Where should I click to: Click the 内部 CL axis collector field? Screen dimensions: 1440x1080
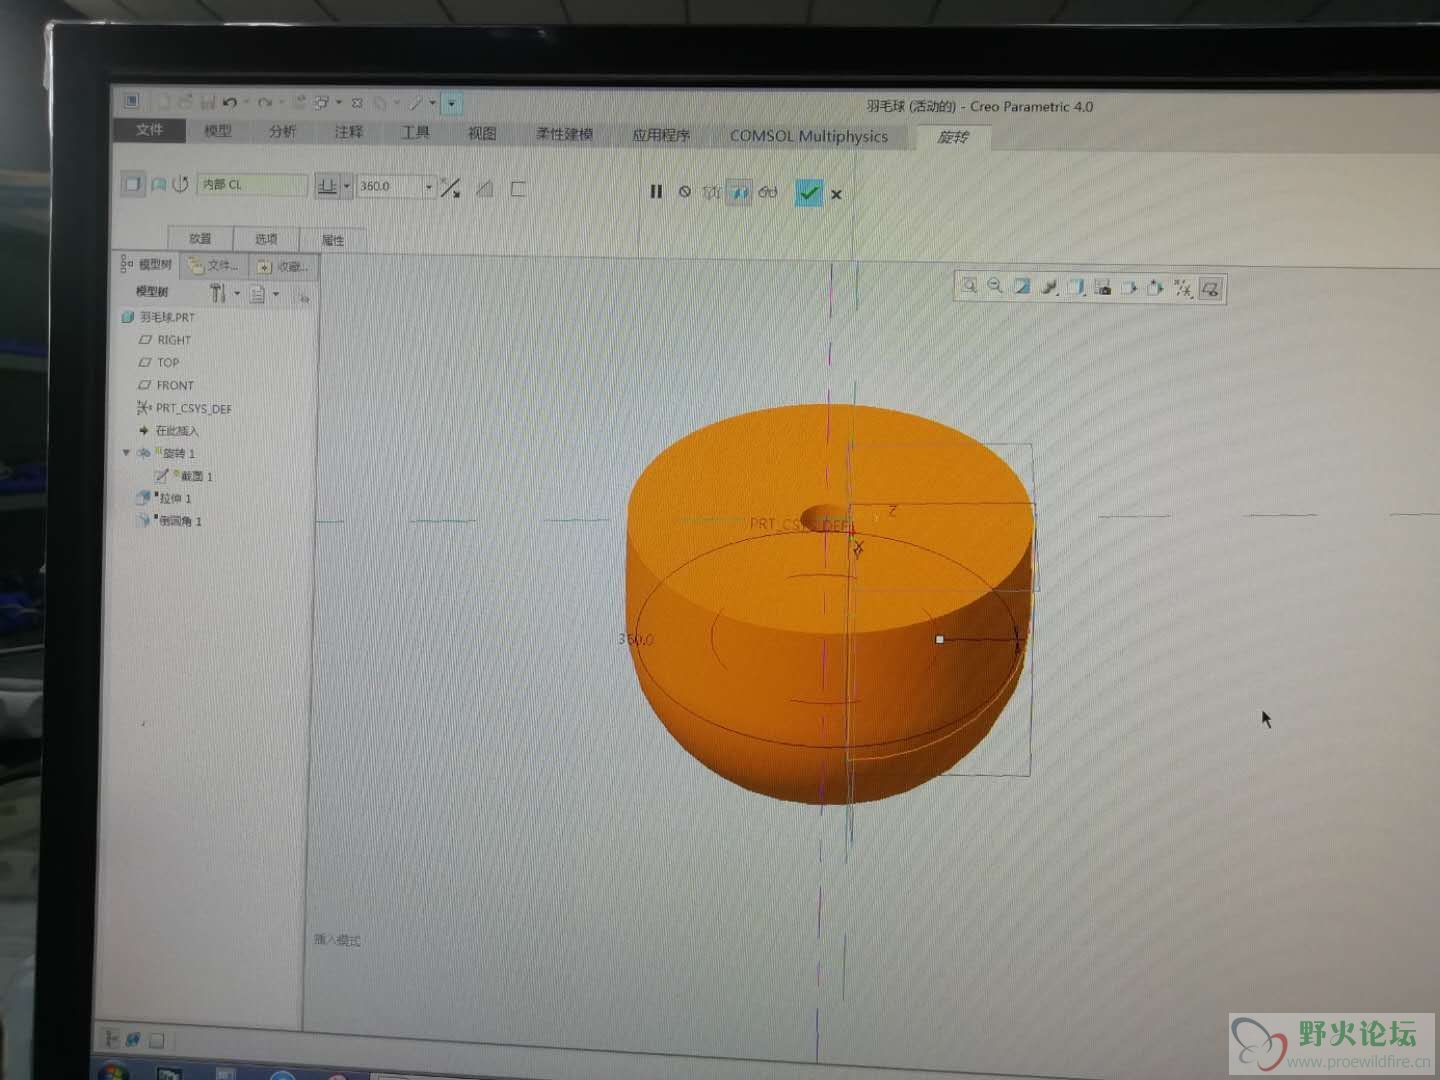(252, 184)
